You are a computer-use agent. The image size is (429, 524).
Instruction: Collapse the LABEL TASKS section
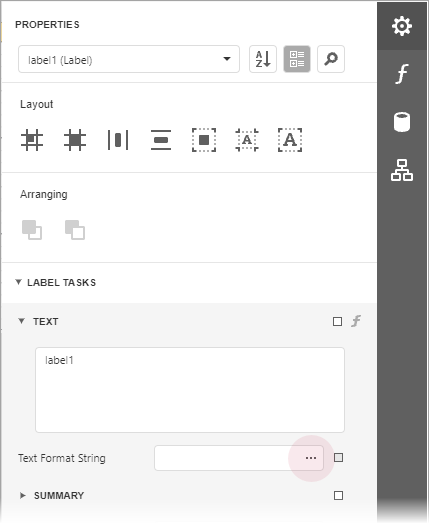point(19,282)
